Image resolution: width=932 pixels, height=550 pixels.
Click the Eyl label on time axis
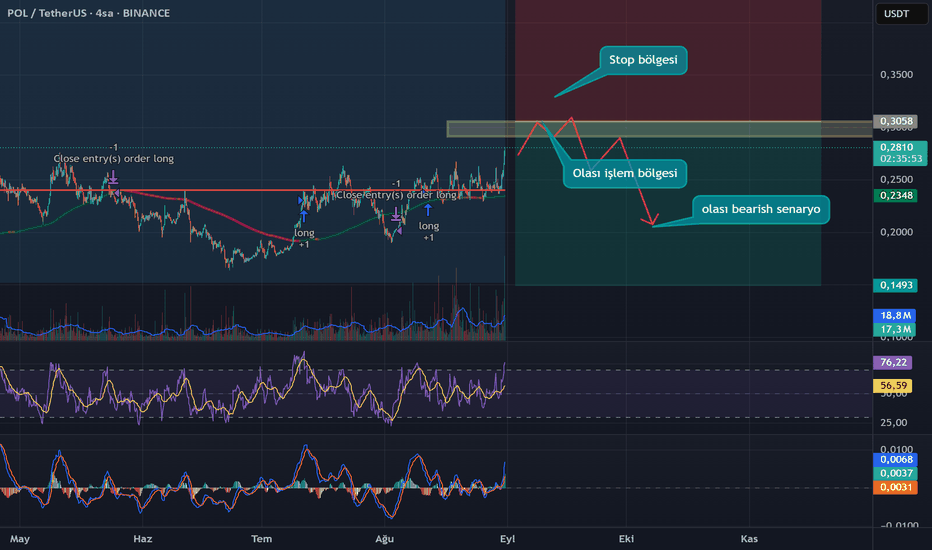pyautogui.click(x=507, y=539)
